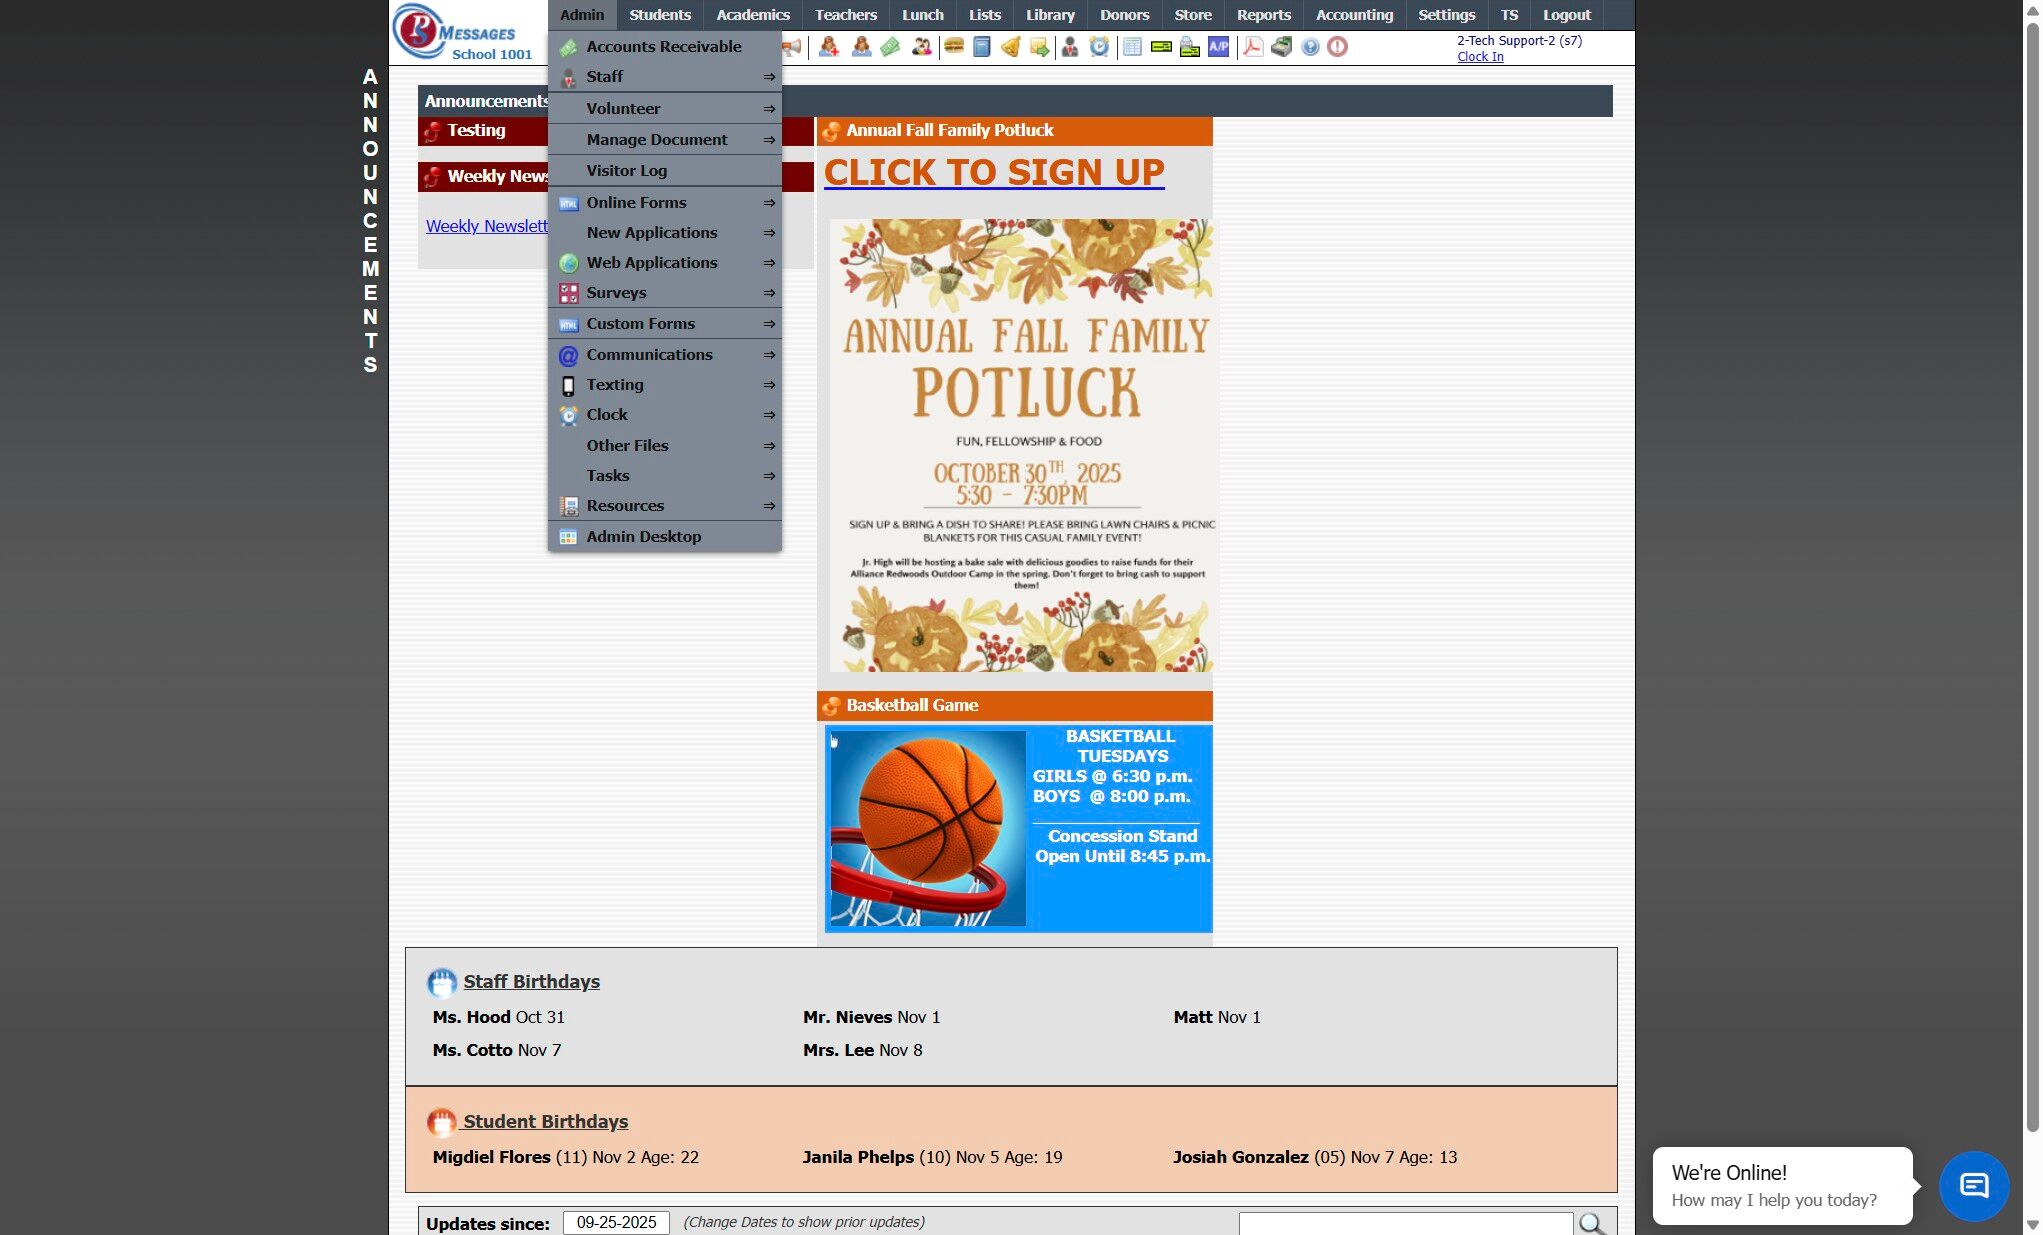
Task: Click the PDF document toolbar icon
Action: pos(1252,47)
